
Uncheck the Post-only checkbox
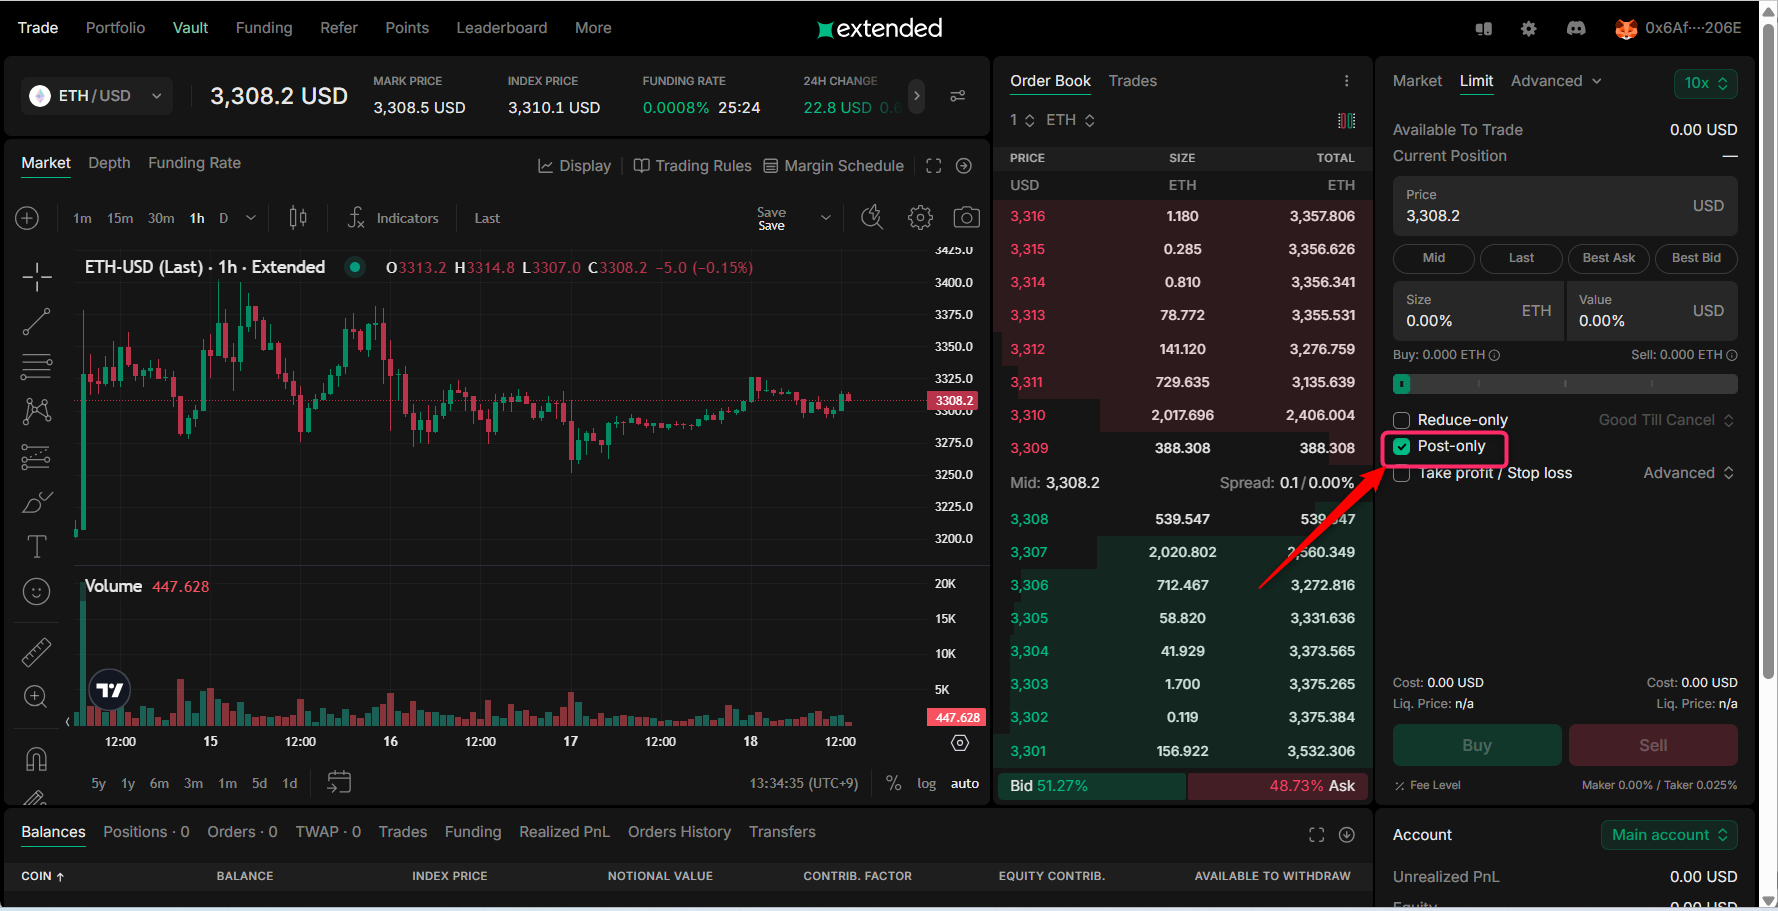[1402, 447]
